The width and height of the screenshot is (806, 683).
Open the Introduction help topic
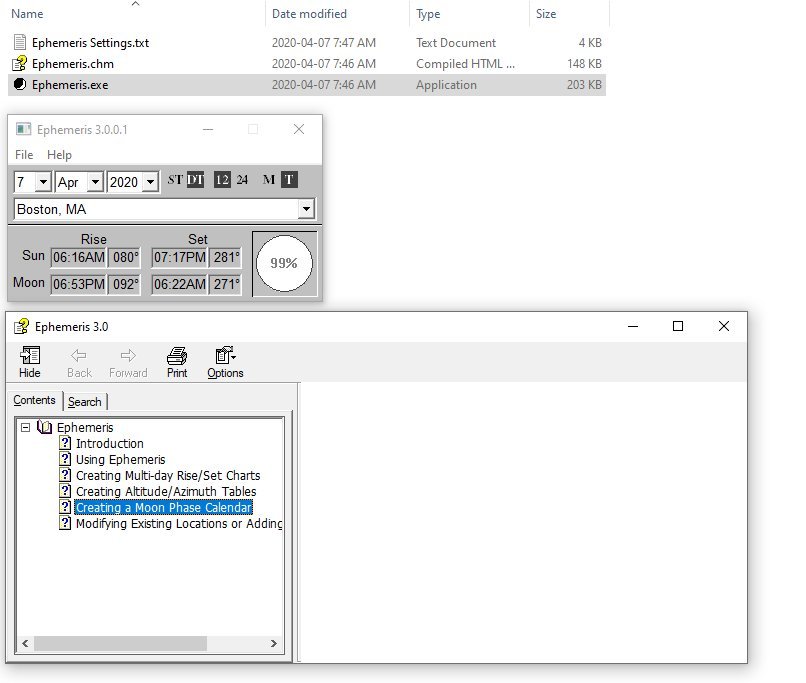[x=109, y=444]
